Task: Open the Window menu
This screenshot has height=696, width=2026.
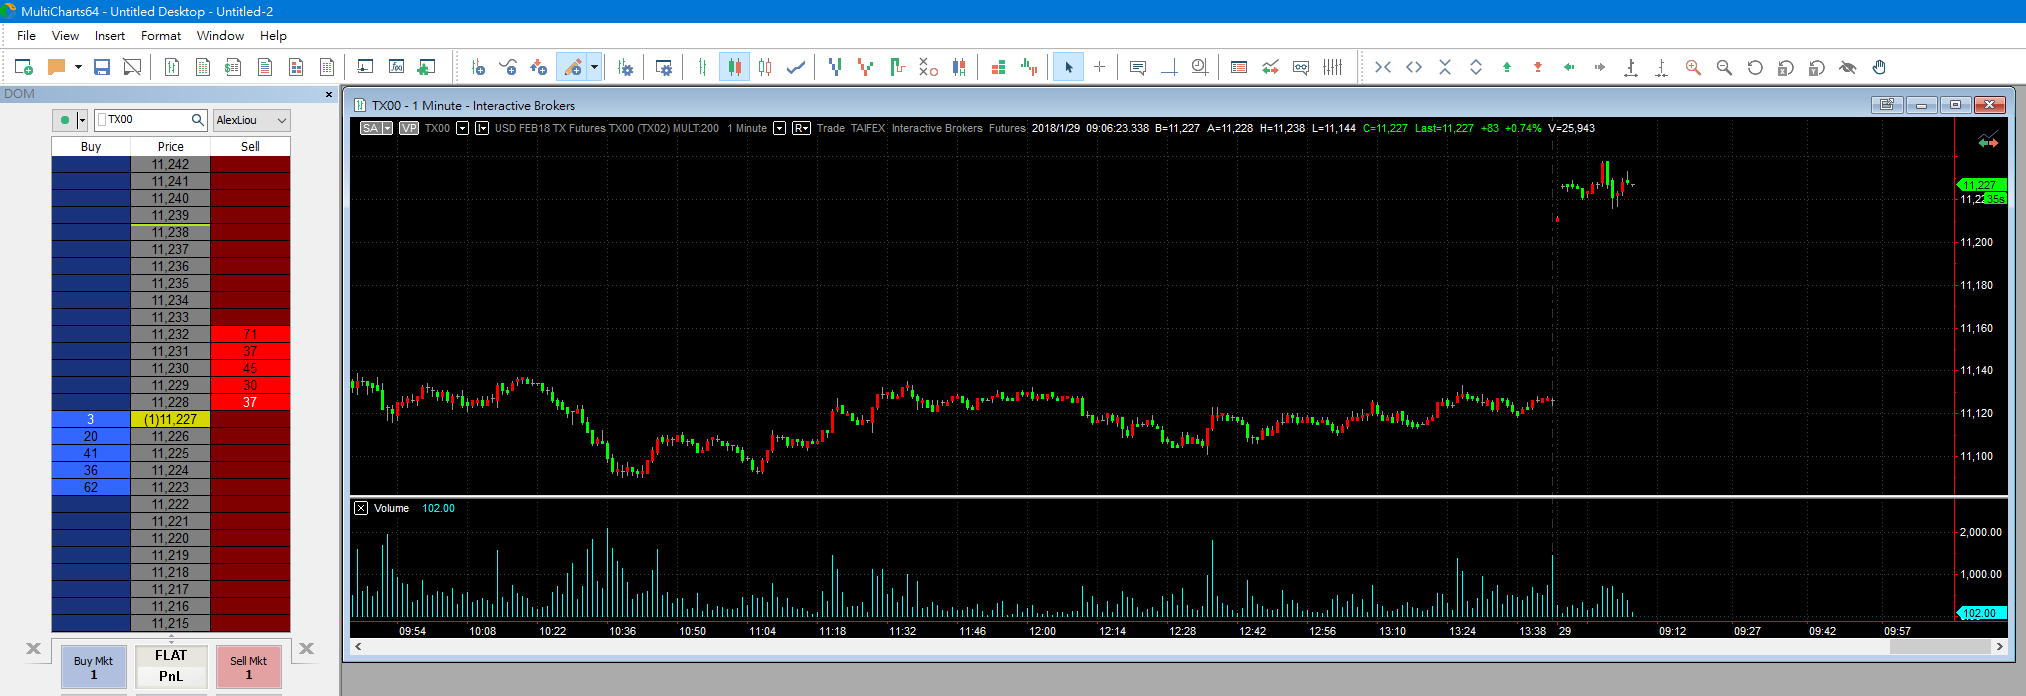Action: click(220, 35)
